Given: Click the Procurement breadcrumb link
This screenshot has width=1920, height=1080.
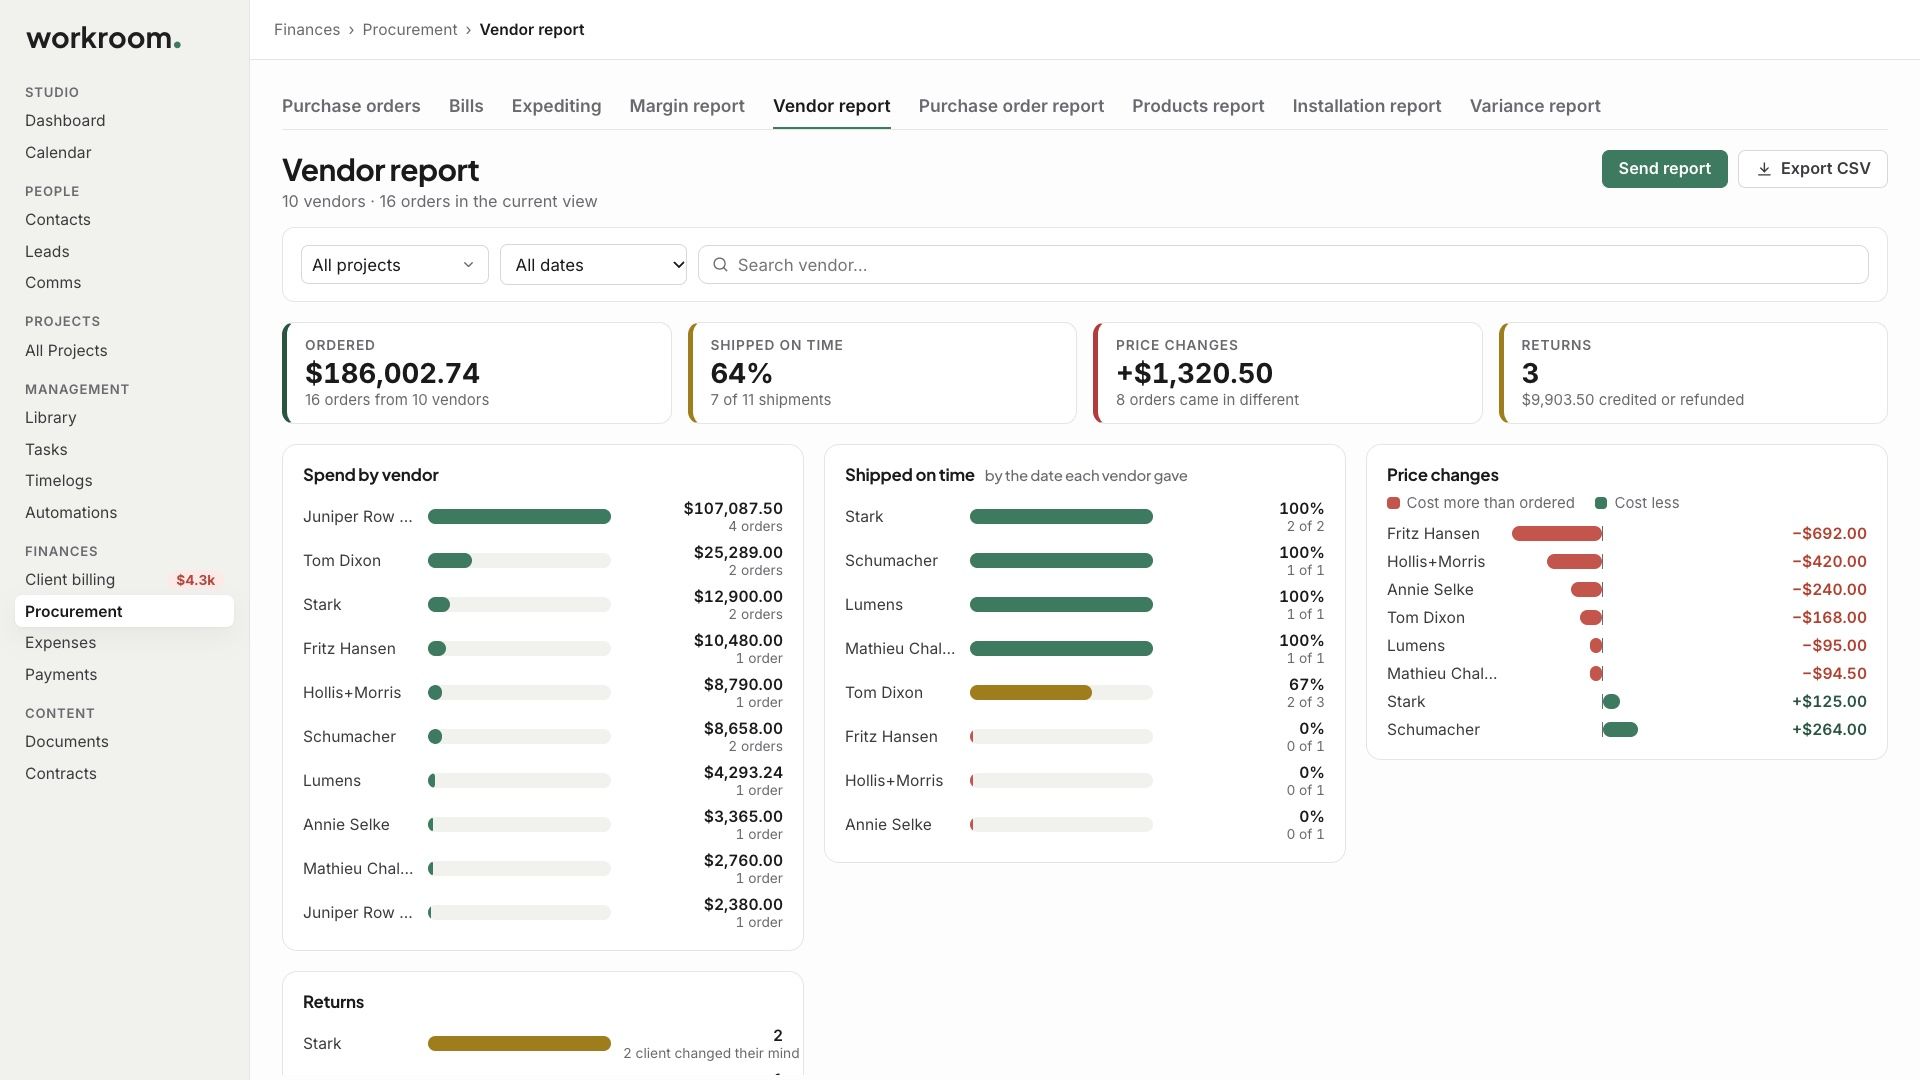Looking at the screenshot, I should coord(410,30).
